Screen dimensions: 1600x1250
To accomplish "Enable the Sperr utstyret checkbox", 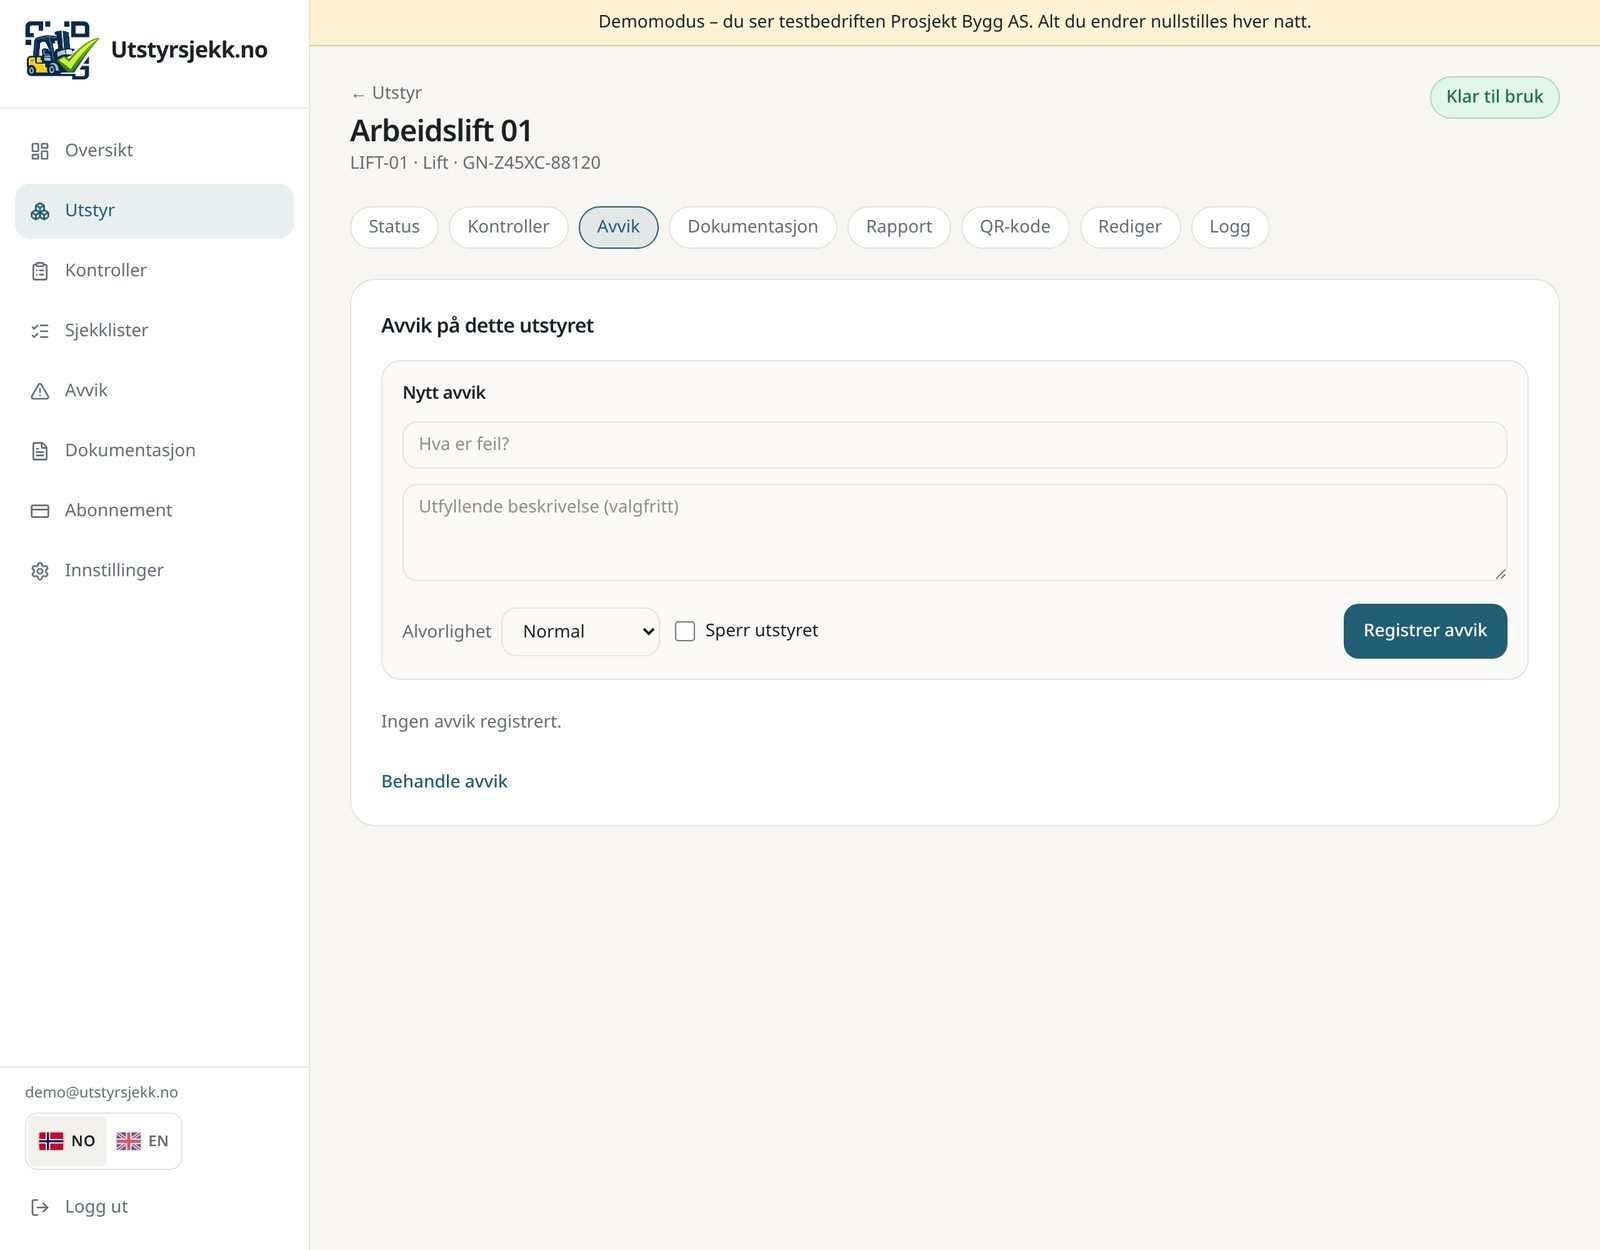I will 685,631.
